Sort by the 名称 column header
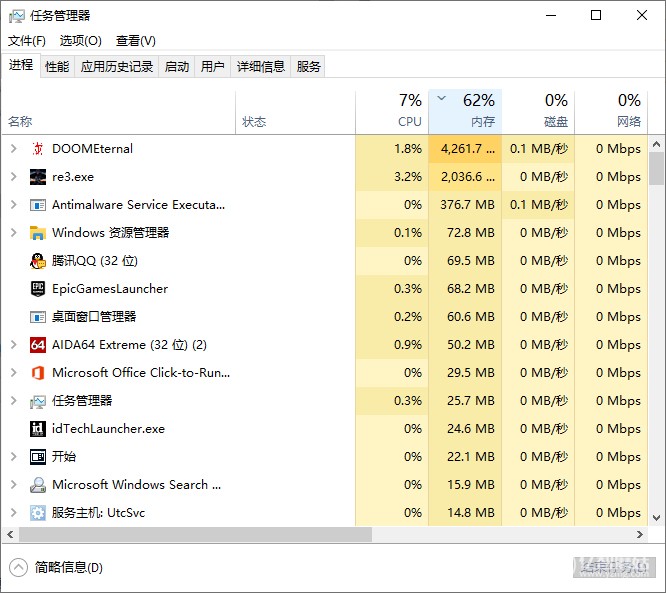This screenshot has height=593, width=666. 119,113
